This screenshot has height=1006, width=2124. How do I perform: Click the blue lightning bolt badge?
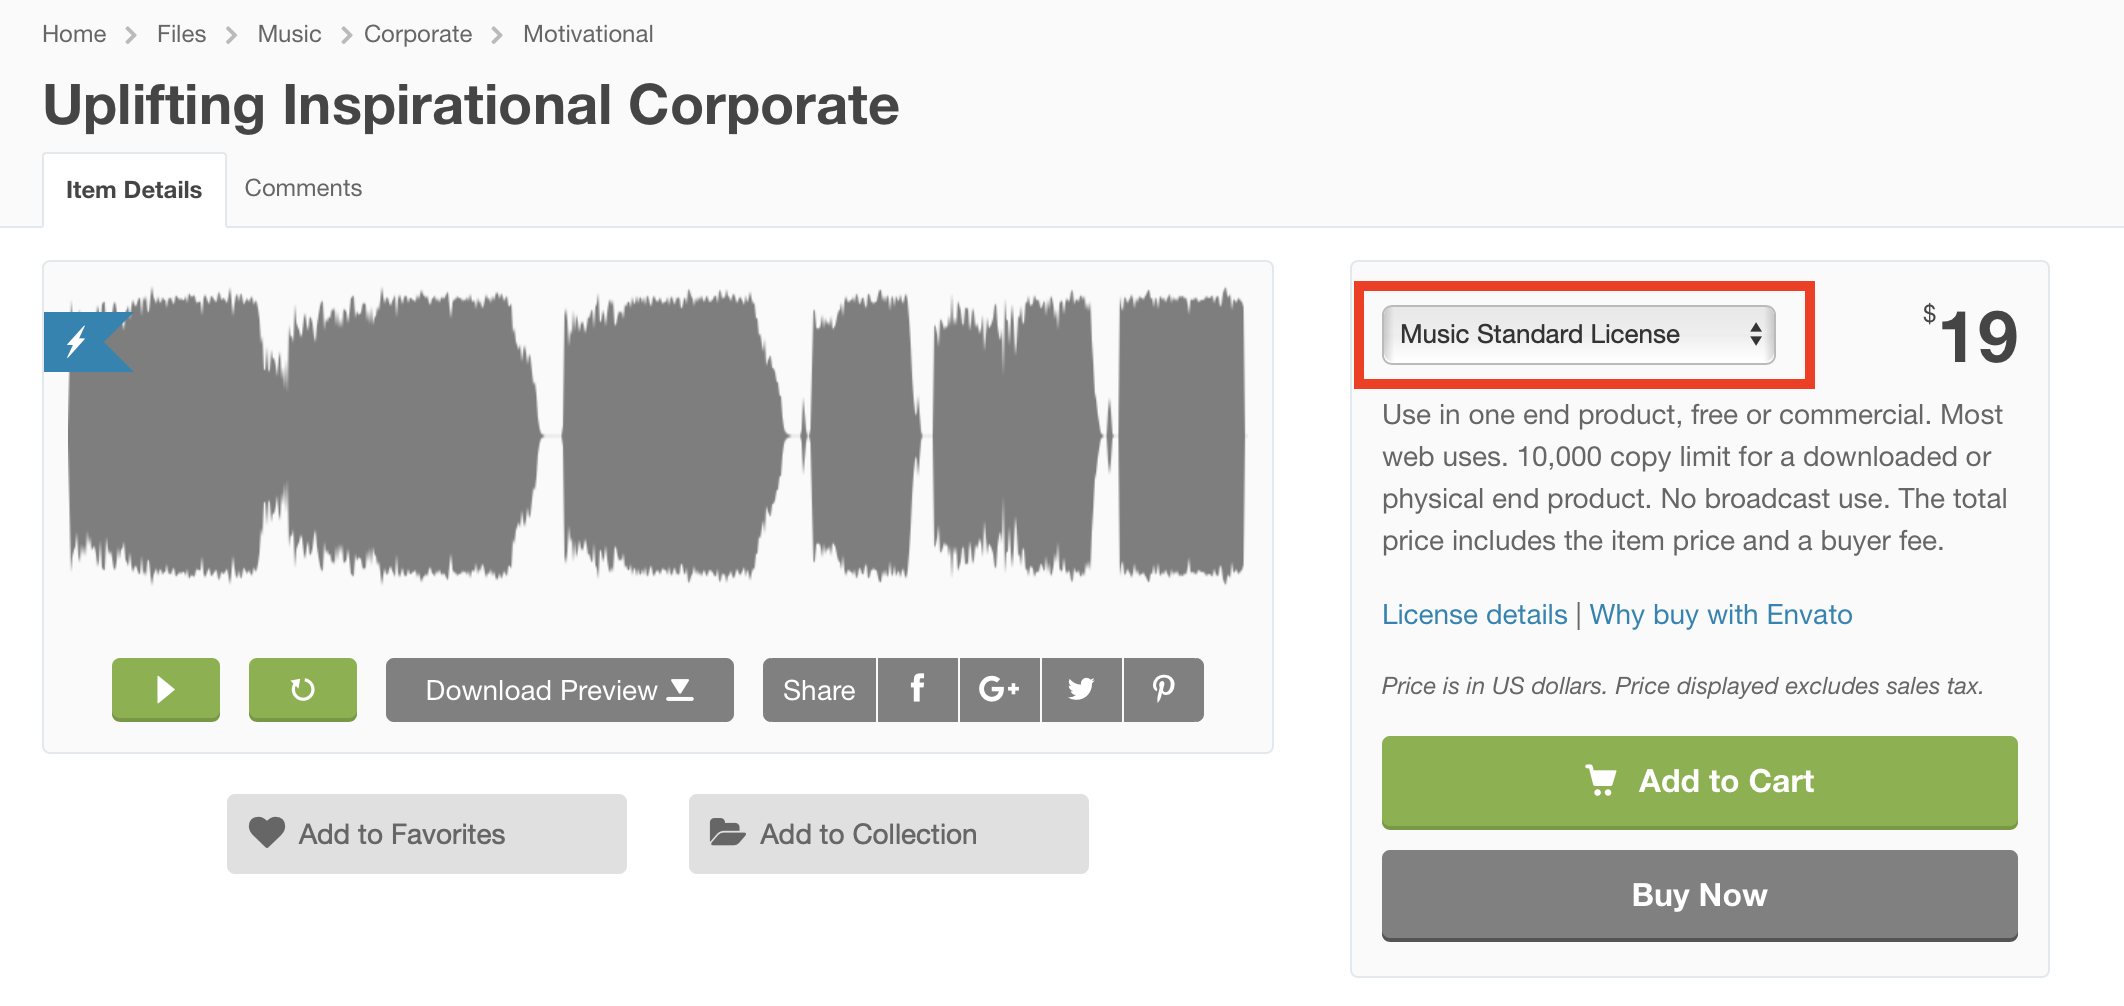coord(80,342)
